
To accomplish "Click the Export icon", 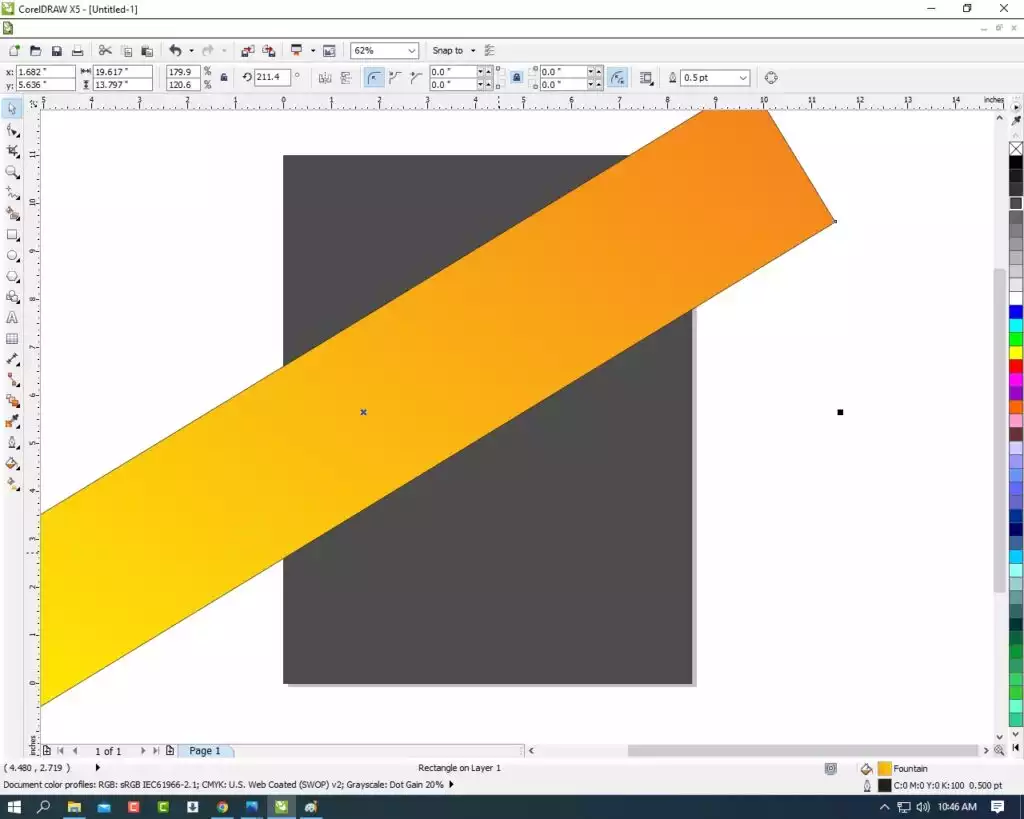I will (x=268, y=50).
